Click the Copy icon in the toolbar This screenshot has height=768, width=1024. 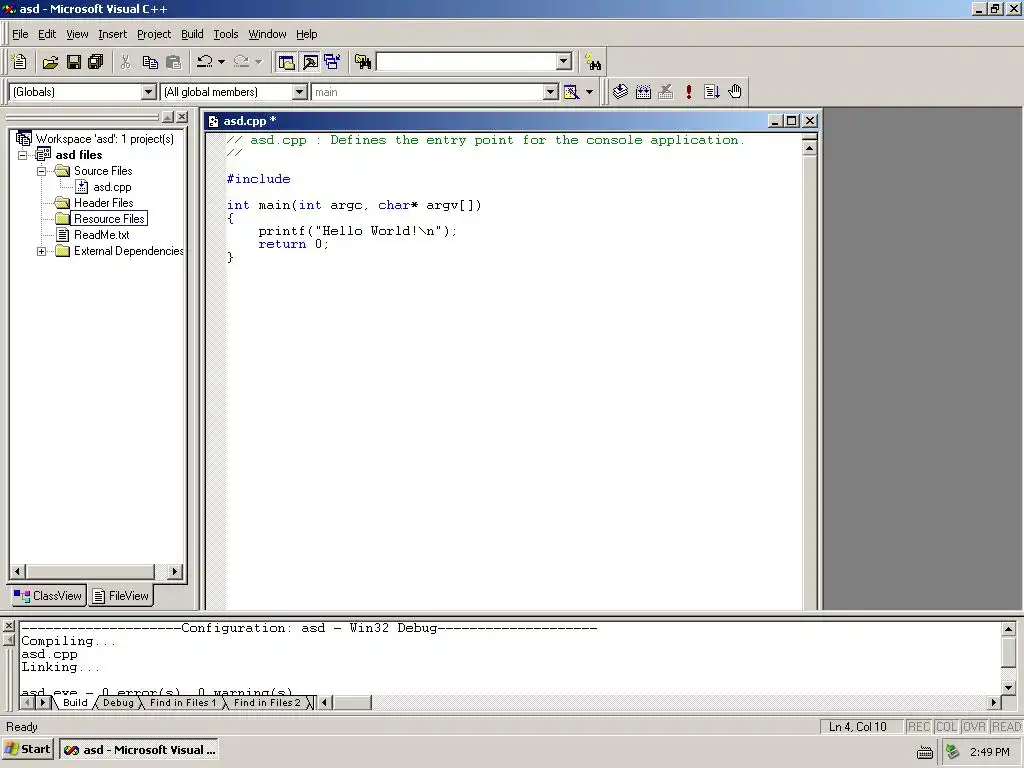[150, 62]
